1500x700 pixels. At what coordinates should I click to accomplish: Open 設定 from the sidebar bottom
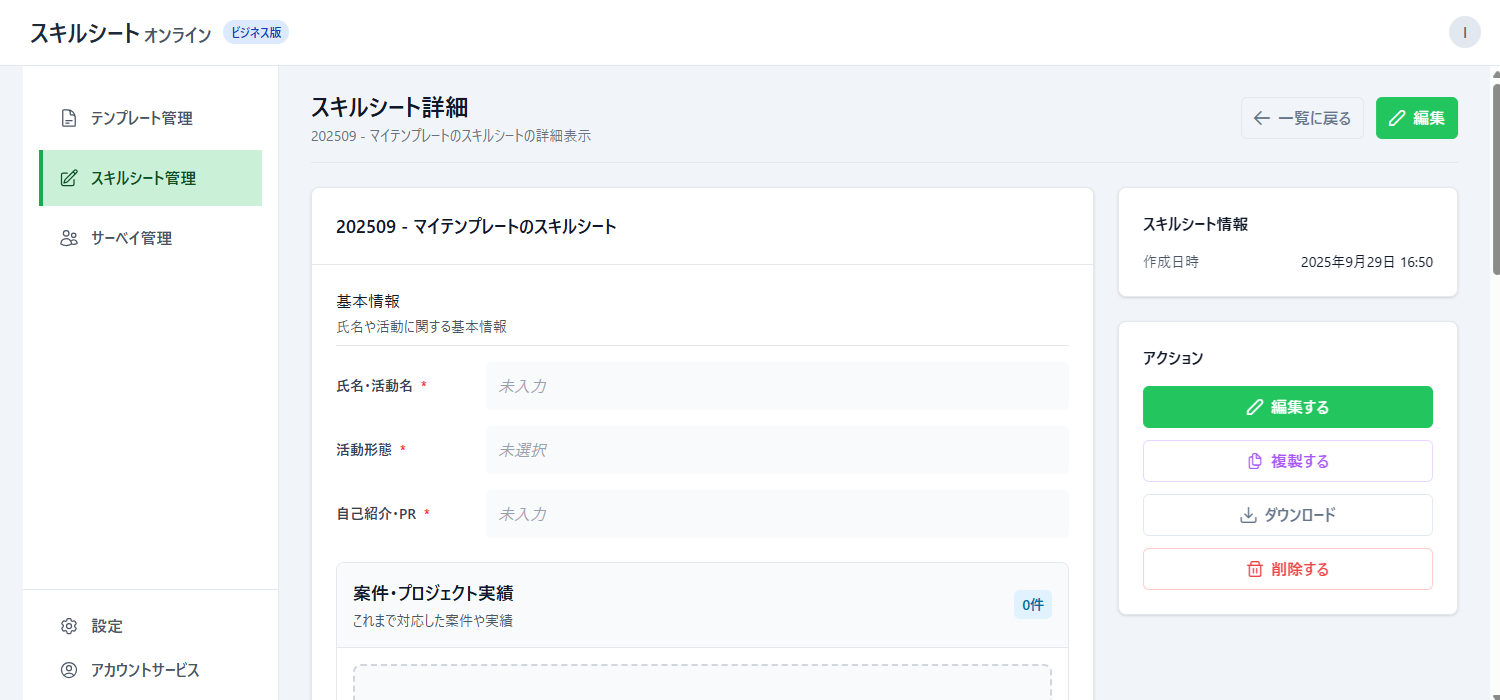tap(107, 626)
